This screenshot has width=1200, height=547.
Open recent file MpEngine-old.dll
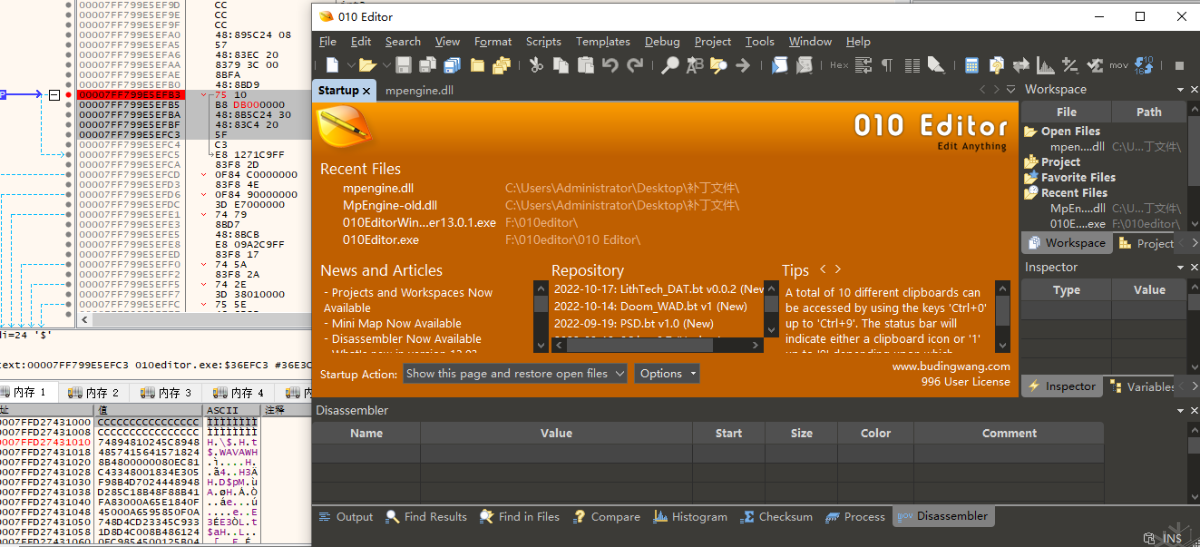click(x=390, y=204)
